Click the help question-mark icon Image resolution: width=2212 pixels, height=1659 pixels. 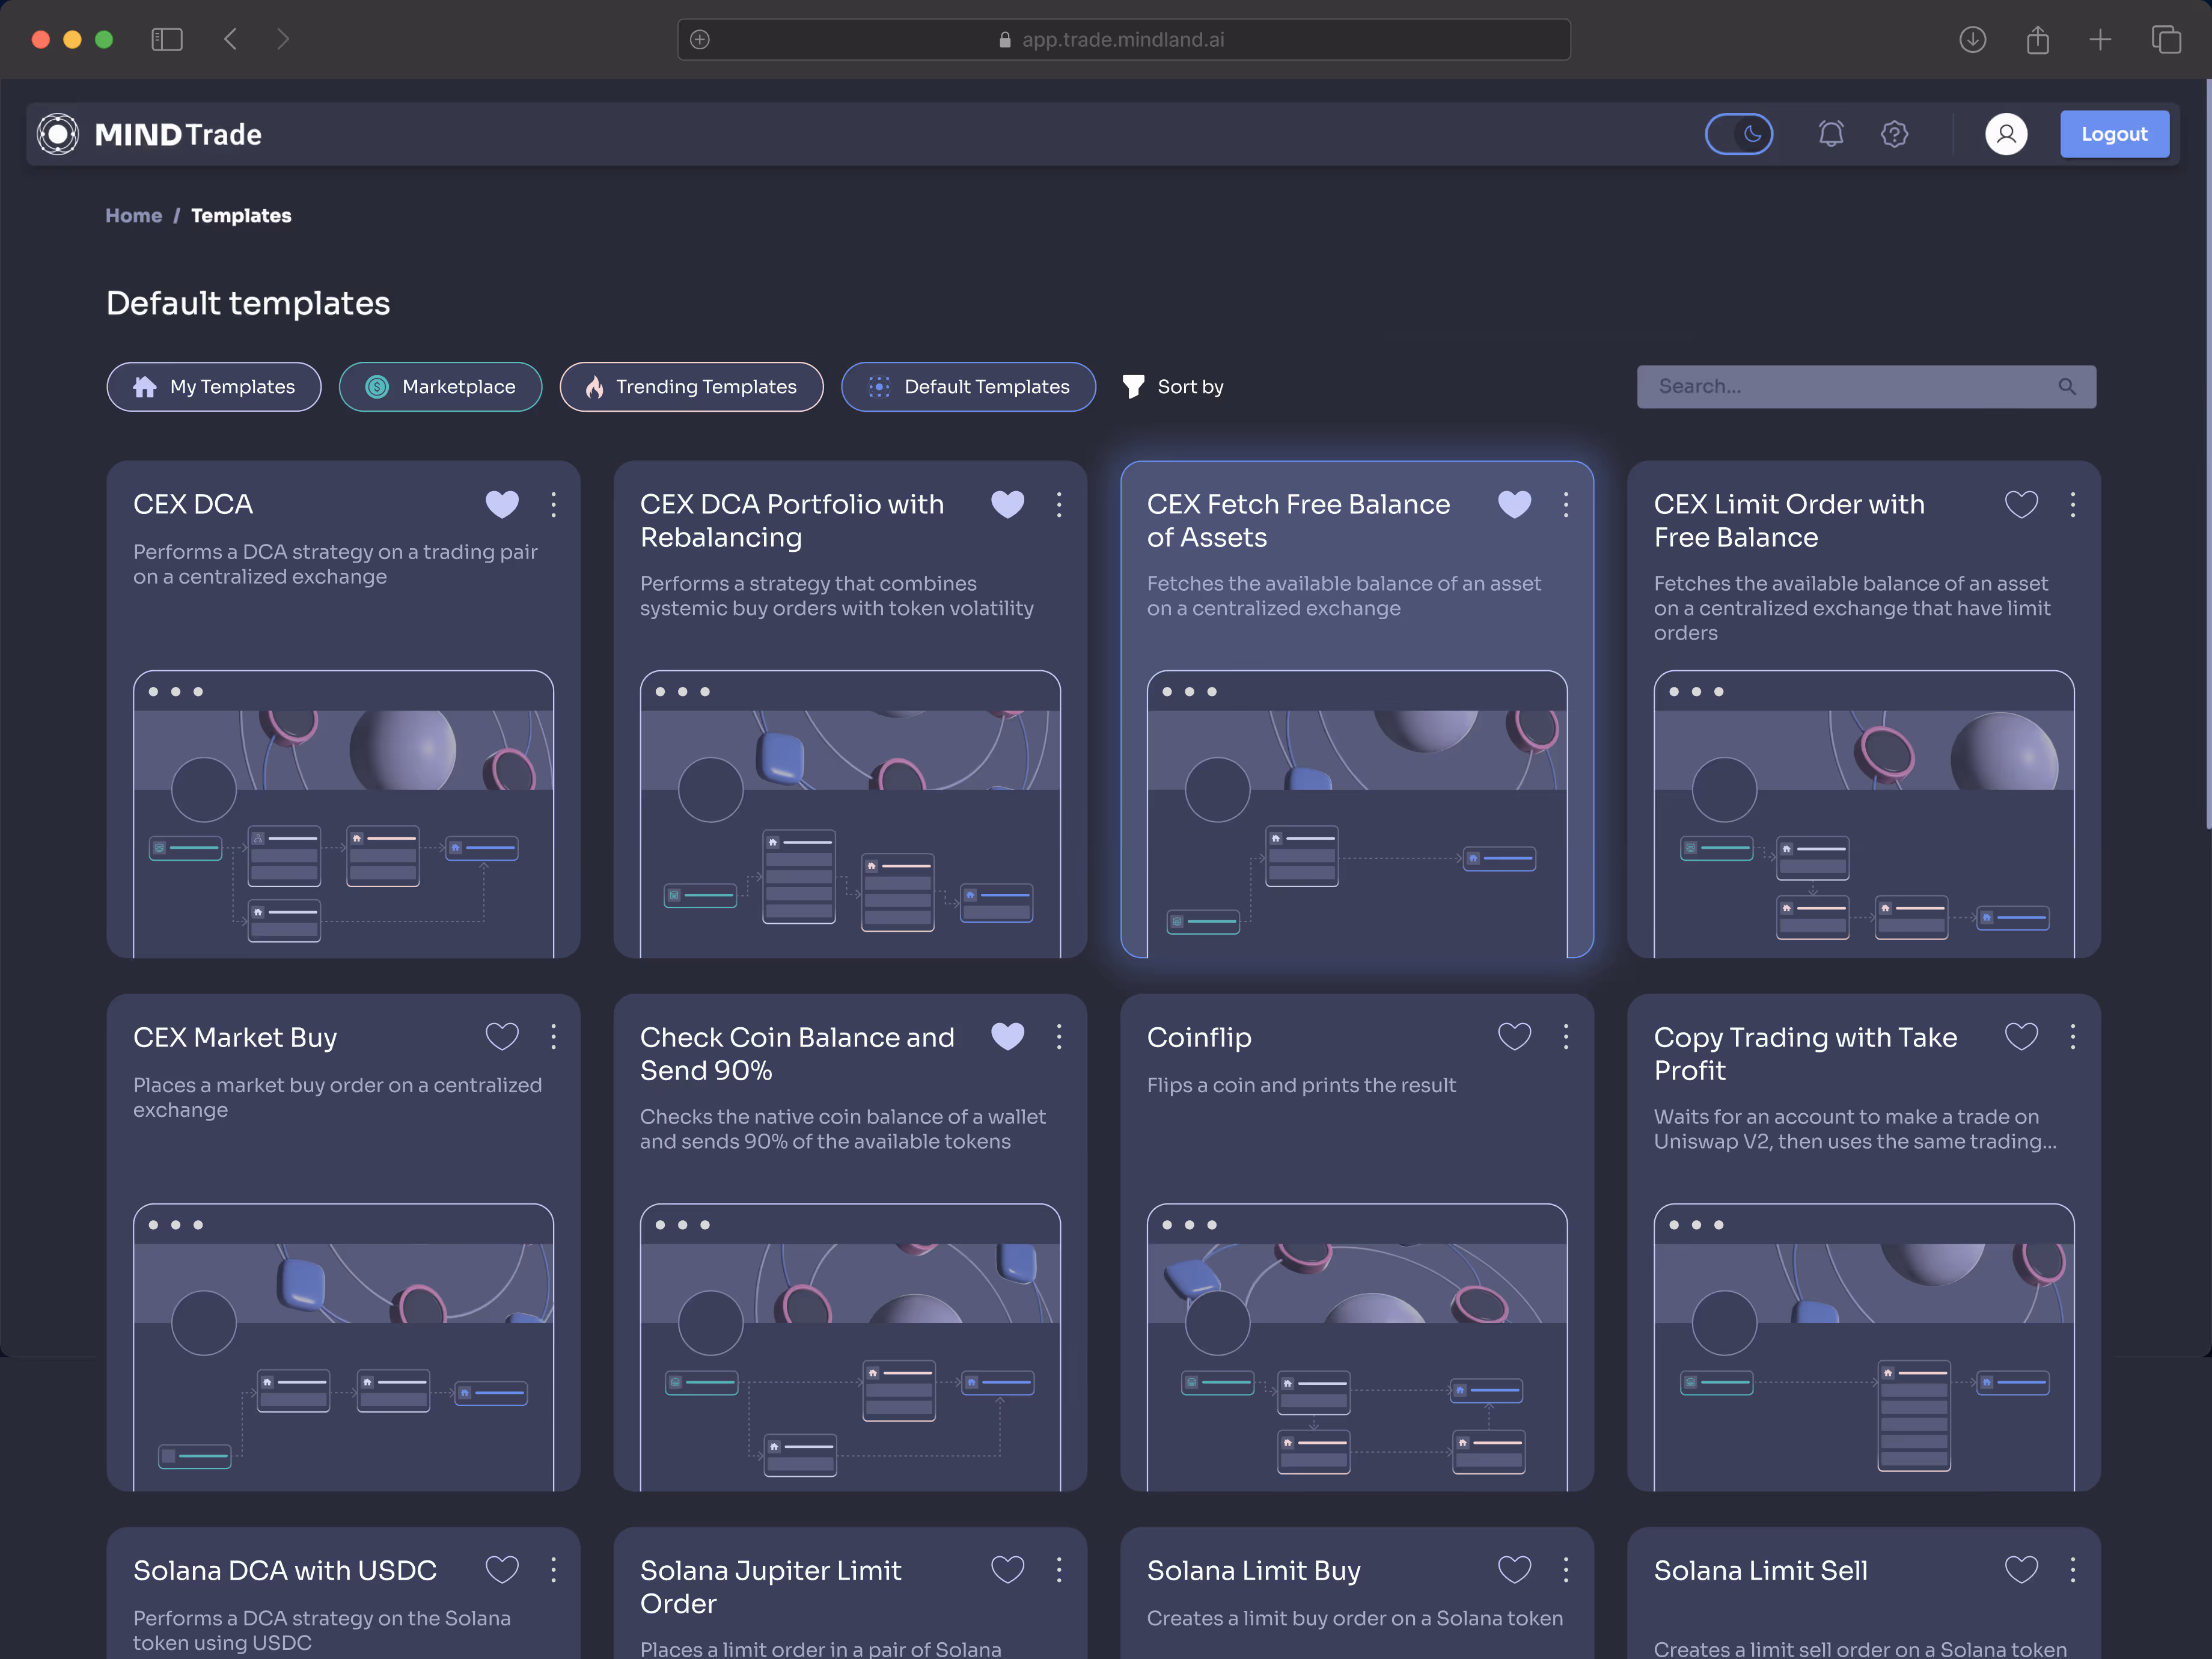click(1894, 134)
